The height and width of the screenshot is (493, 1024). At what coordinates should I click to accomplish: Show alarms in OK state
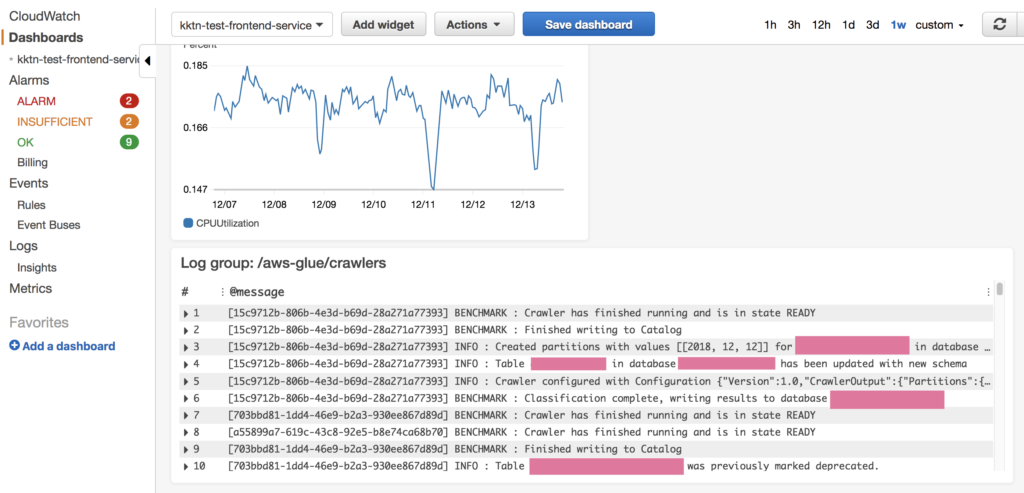coord(25,142)
